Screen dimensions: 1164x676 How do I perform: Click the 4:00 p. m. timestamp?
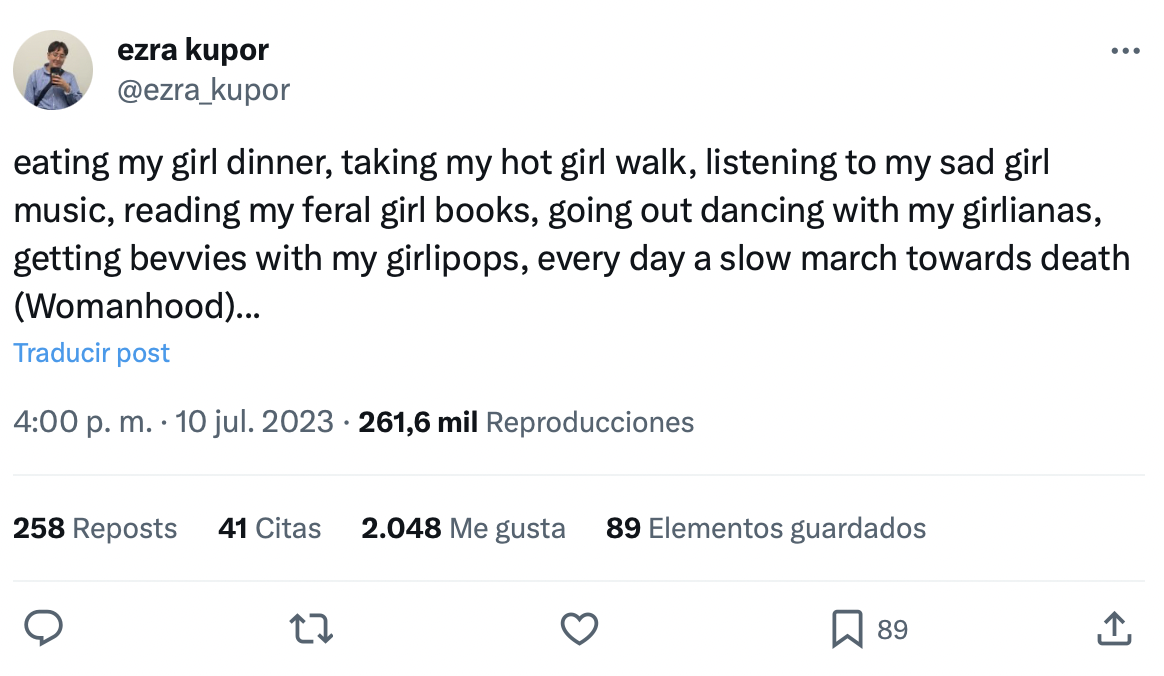point(82,422)
